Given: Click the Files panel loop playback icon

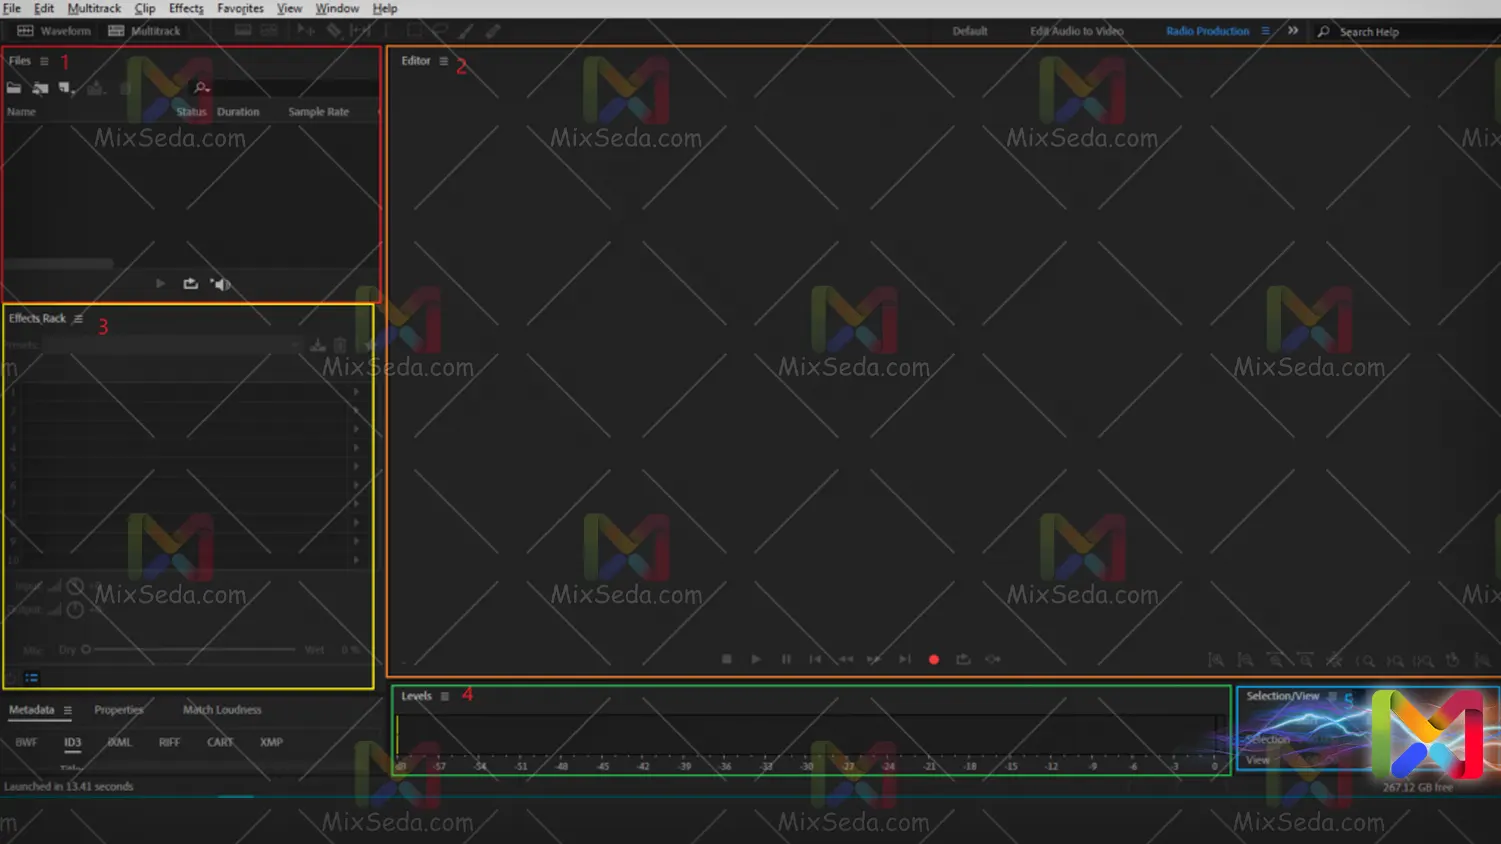Looking at the screenshot, I should [x=190, y=284].
